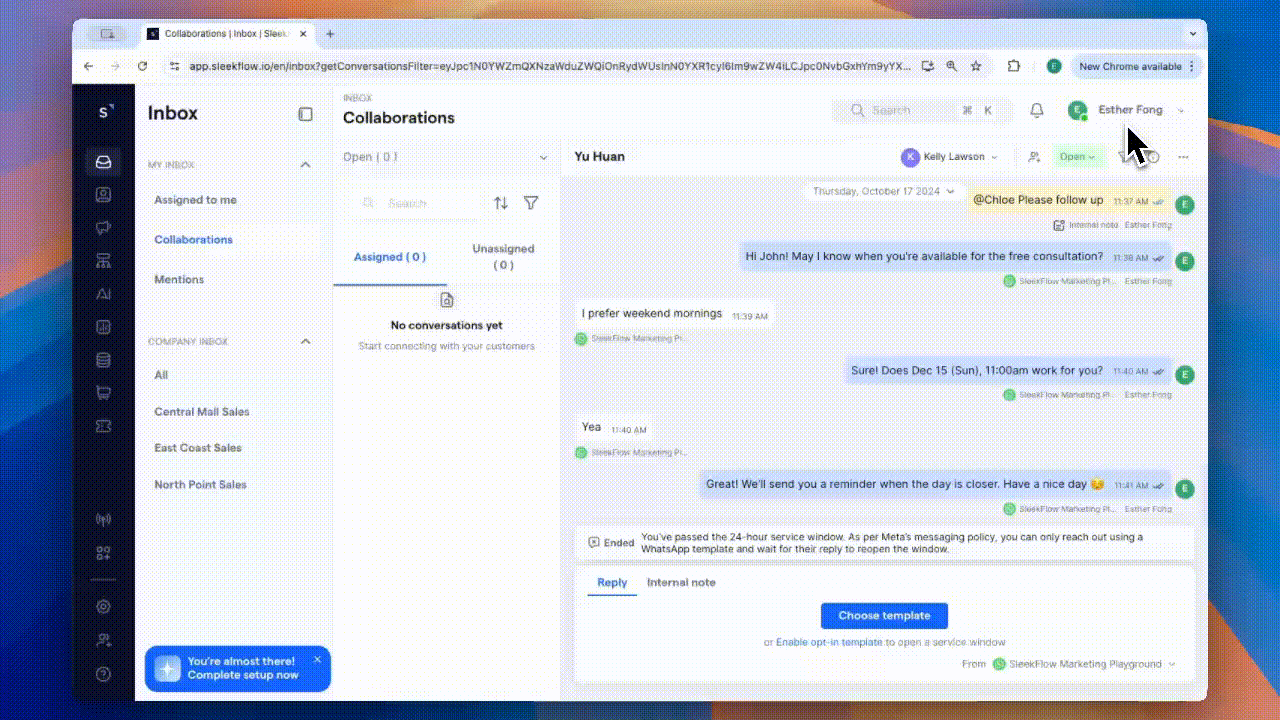This screenshot has width=1280, height=720.
Task: Click the browser address bar URL
Action: pos(550,66)
